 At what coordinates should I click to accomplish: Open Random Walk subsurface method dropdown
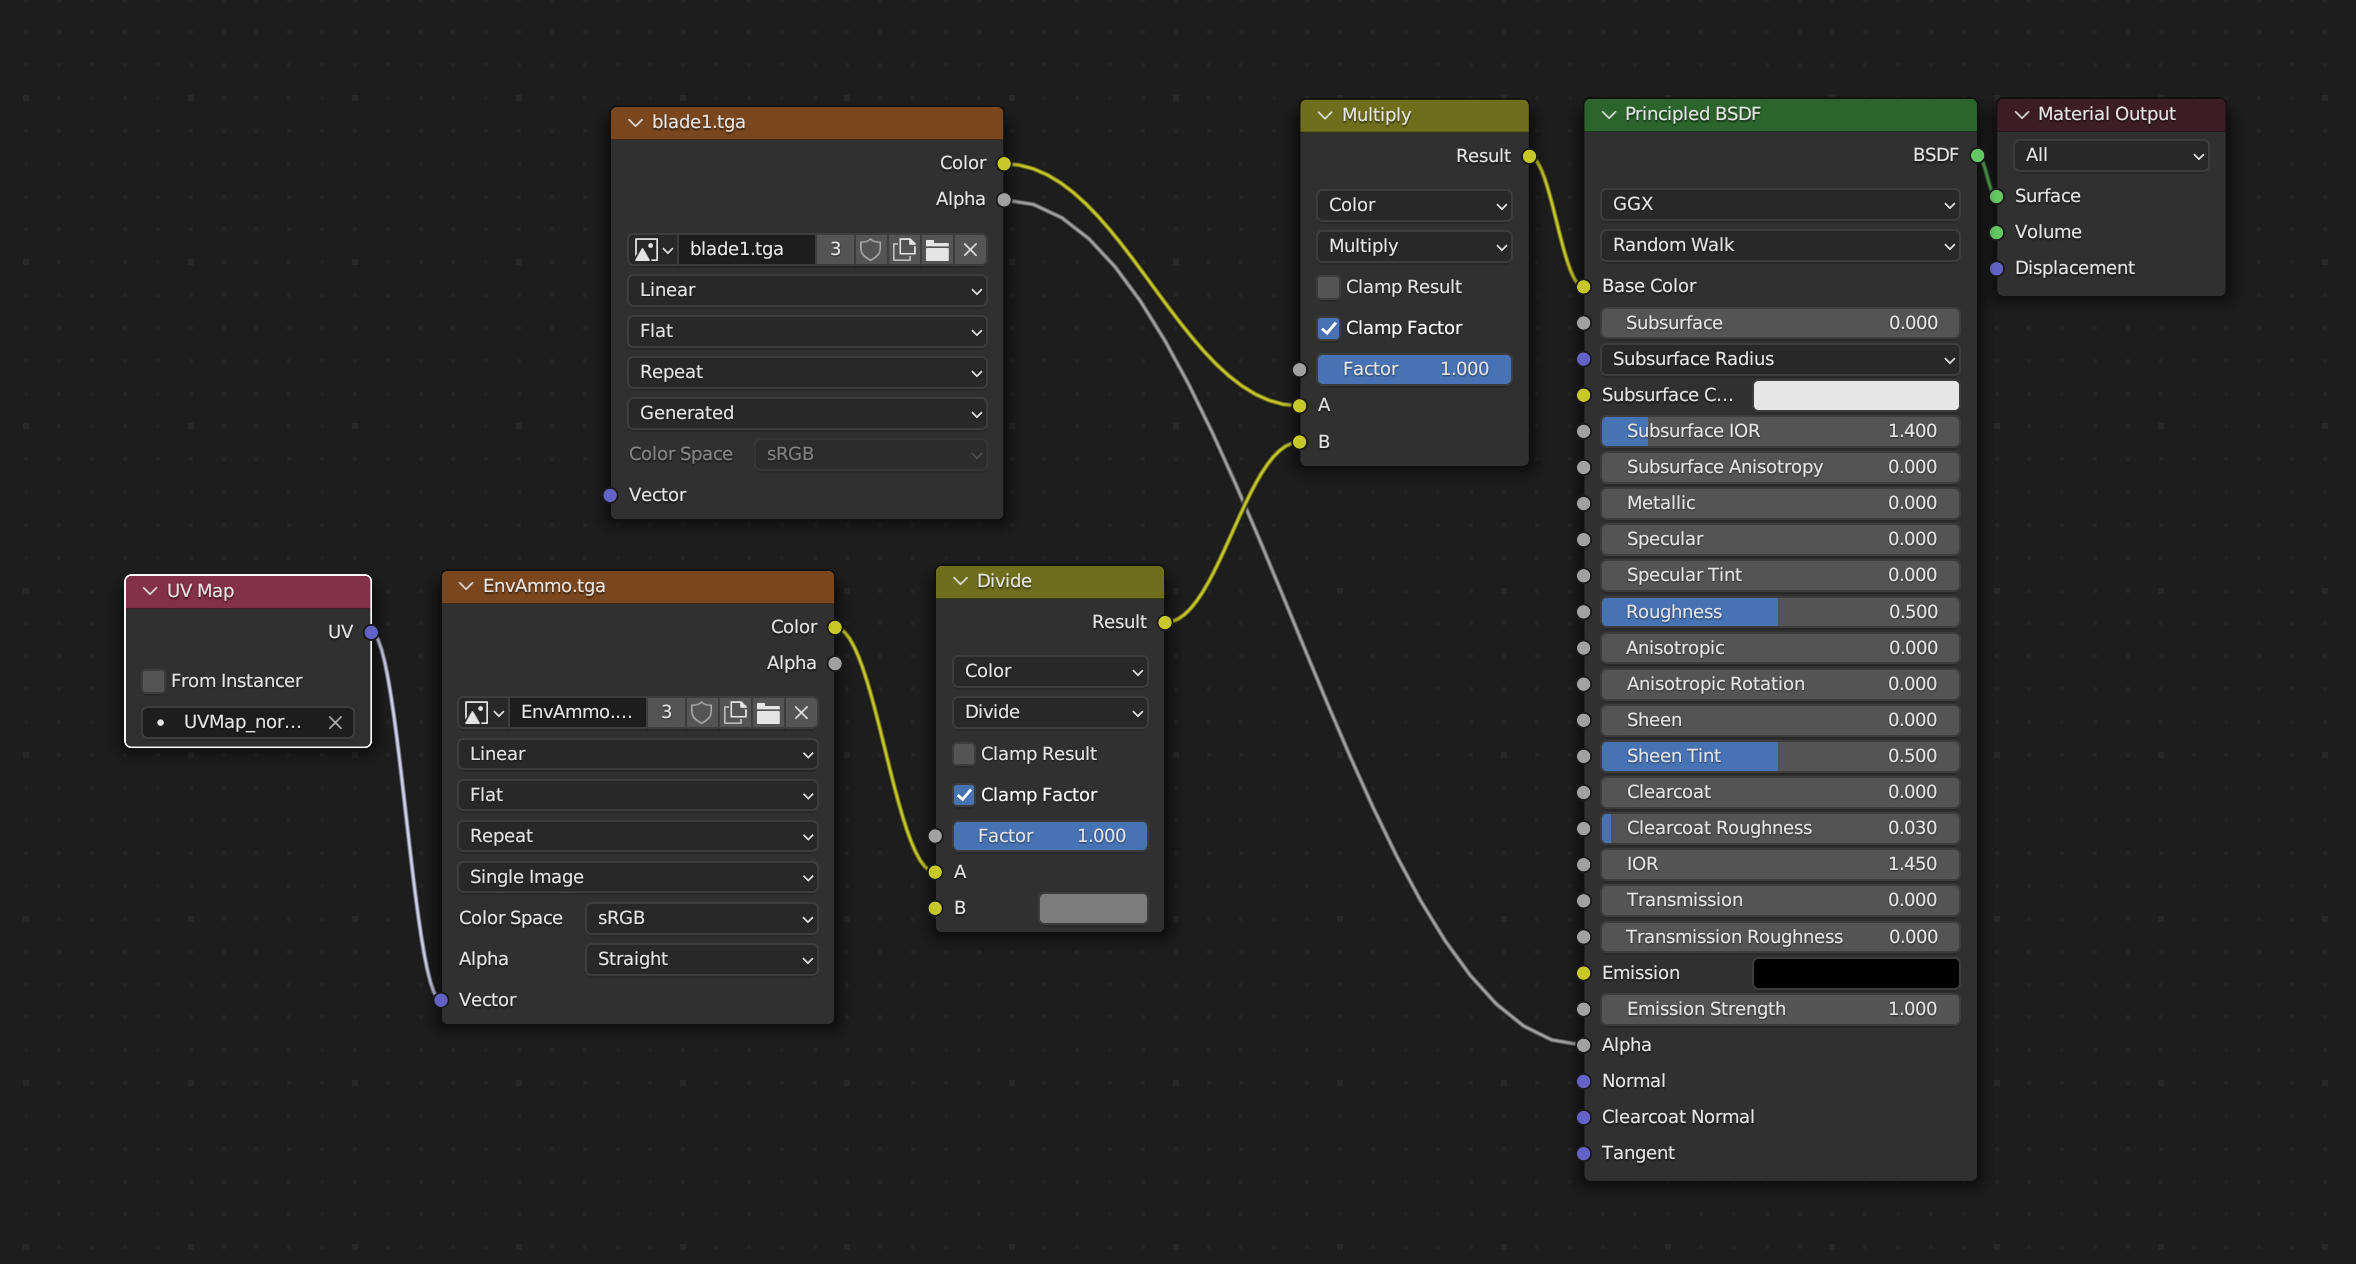pos(1779,245)
